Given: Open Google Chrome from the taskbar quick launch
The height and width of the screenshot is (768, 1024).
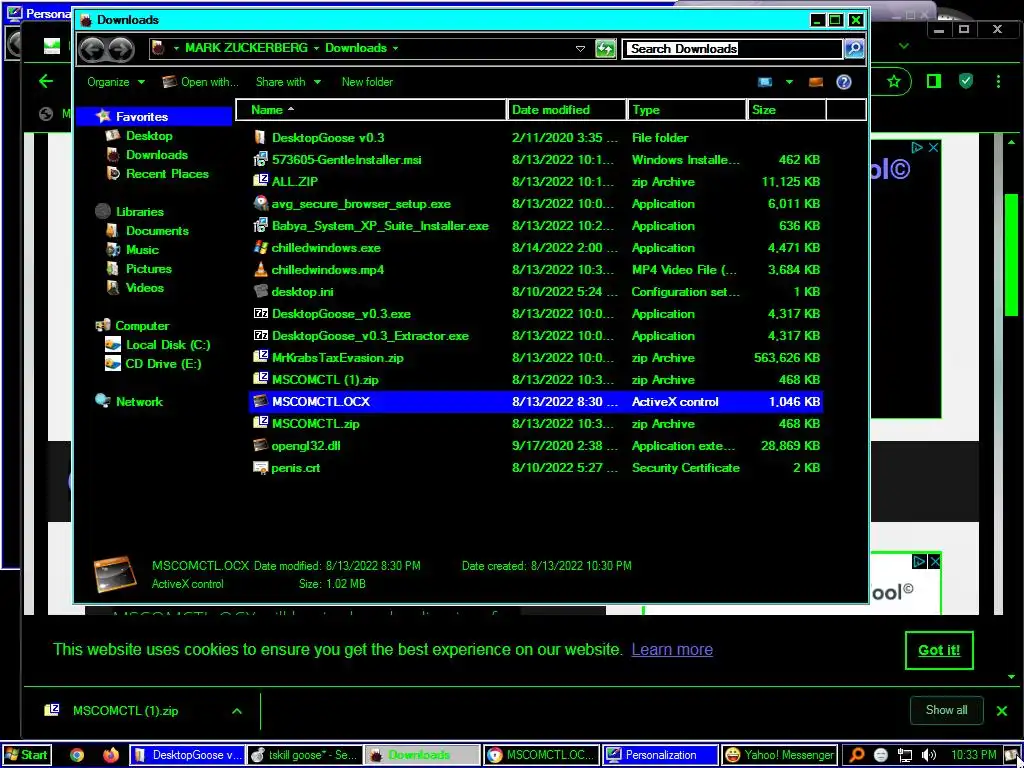Looking at the screenshot, I should (77, 755).
